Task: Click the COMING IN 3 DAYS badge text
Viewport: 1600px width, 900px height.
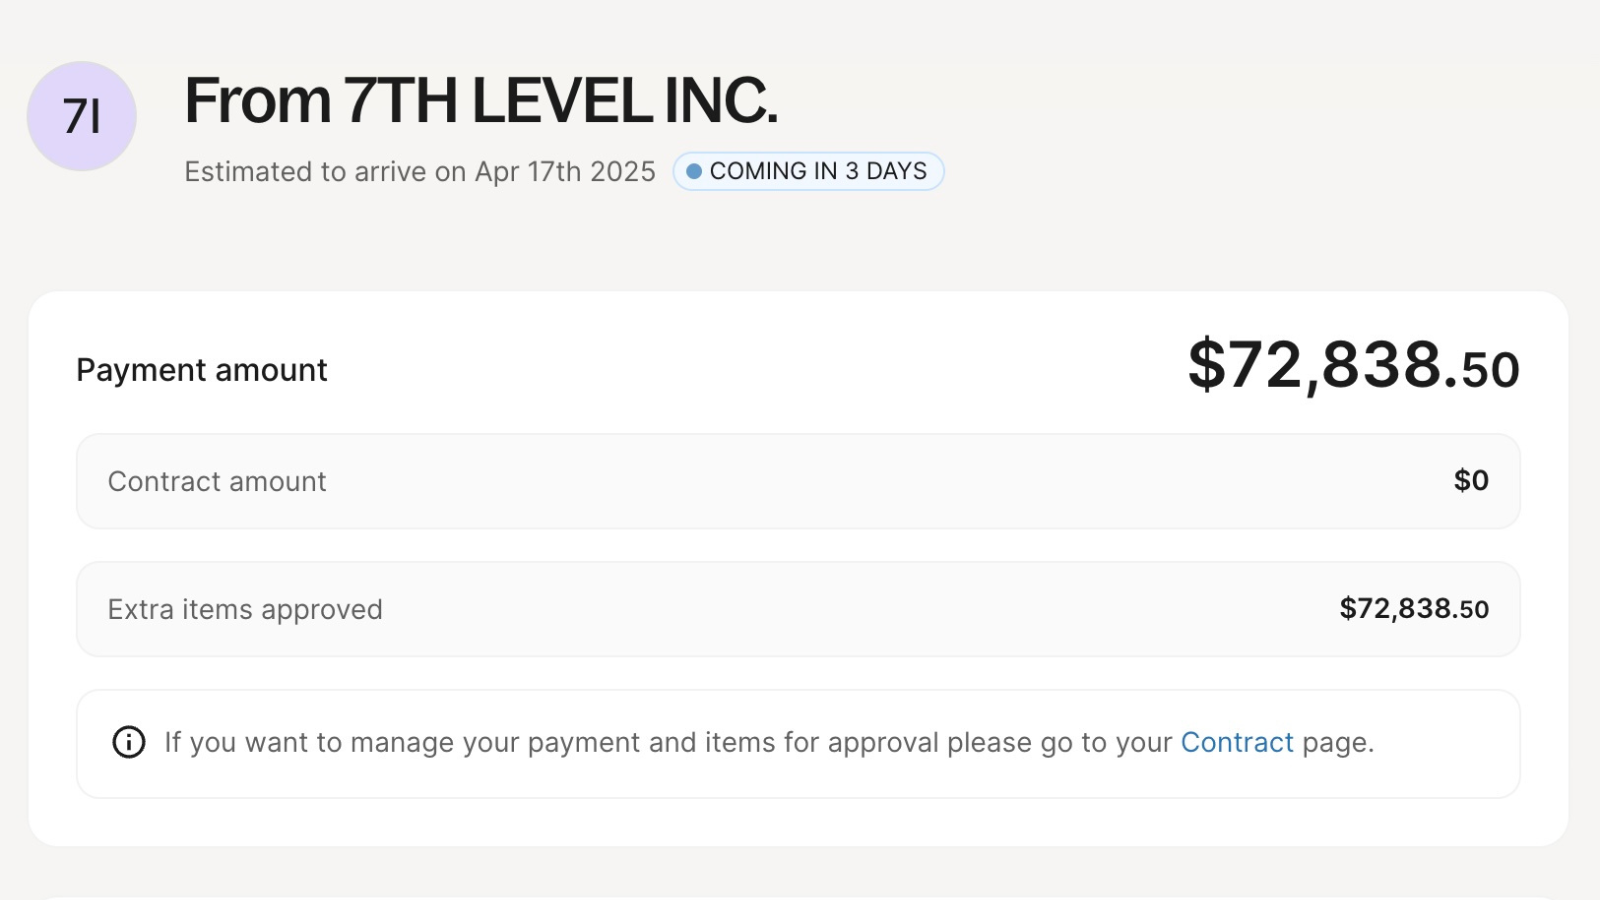Action: (x=818, y=171)
